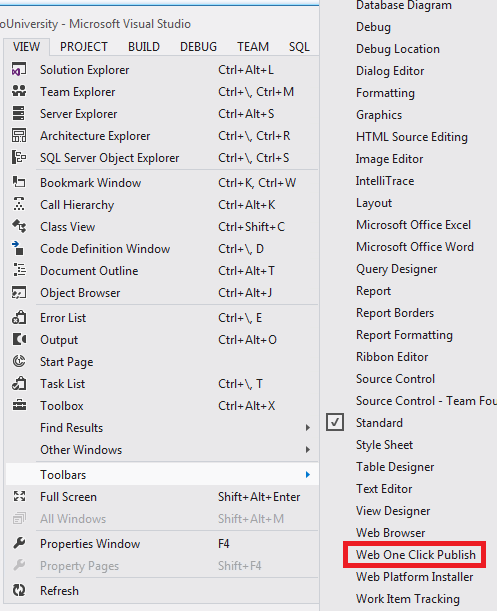Choose Table Designer toolbar entry

[395, 467]
